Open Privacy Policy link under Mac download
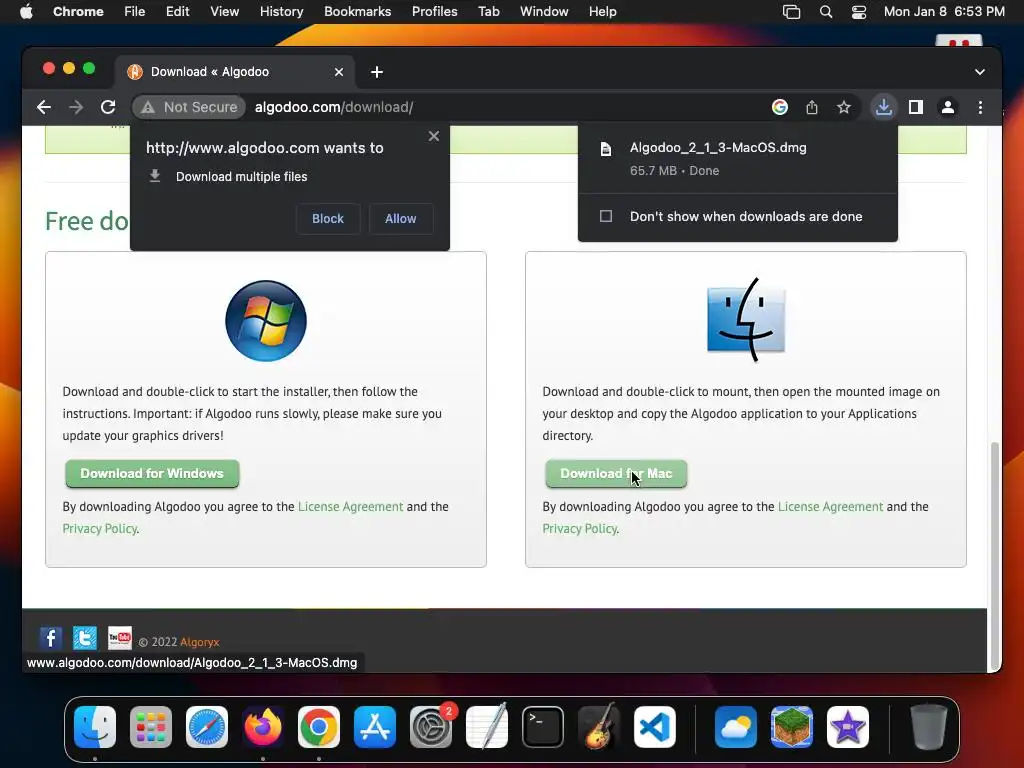This screenshot has width=1024, height=768. point(580,528)
